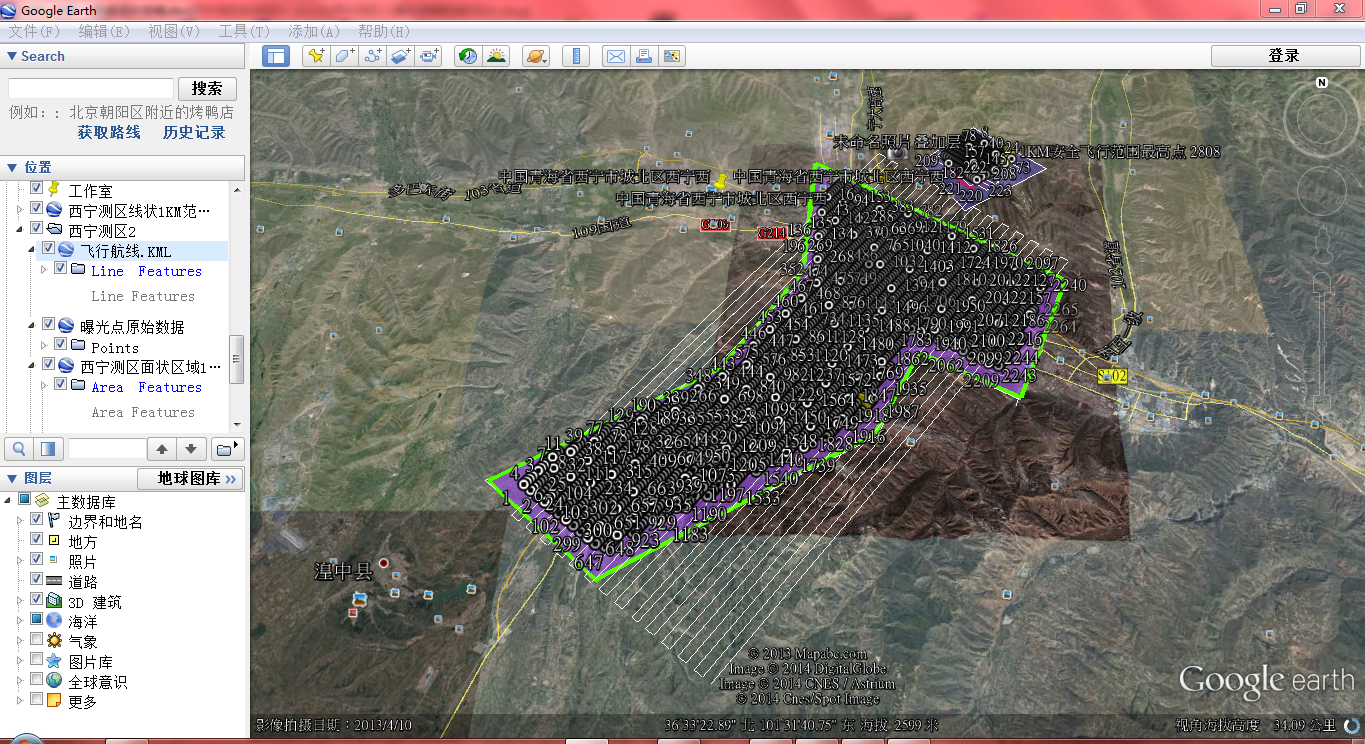Image resolution: width=1365 pixels, height=744 pixels.
Task: Click the 3D 建筑 building icon
Action: click(54, 601)
